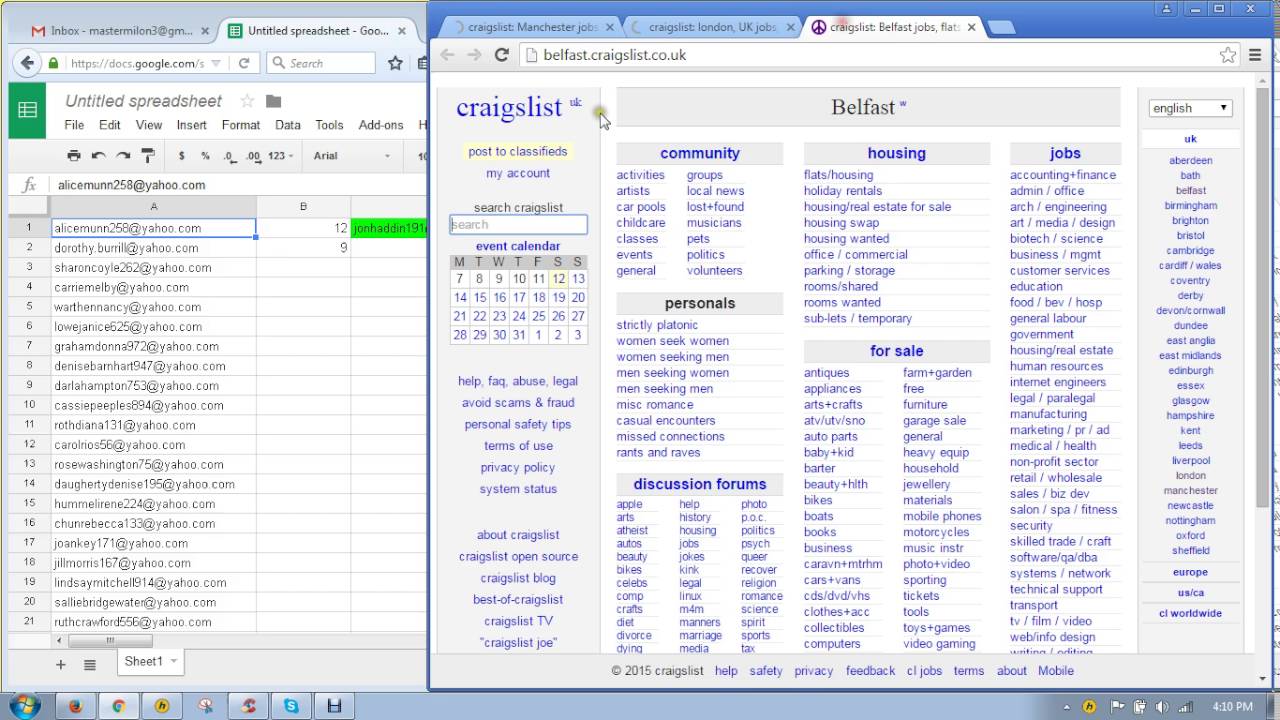Open the all sheets list icon
Screen dimensions: 1280x720
point(90,665)
